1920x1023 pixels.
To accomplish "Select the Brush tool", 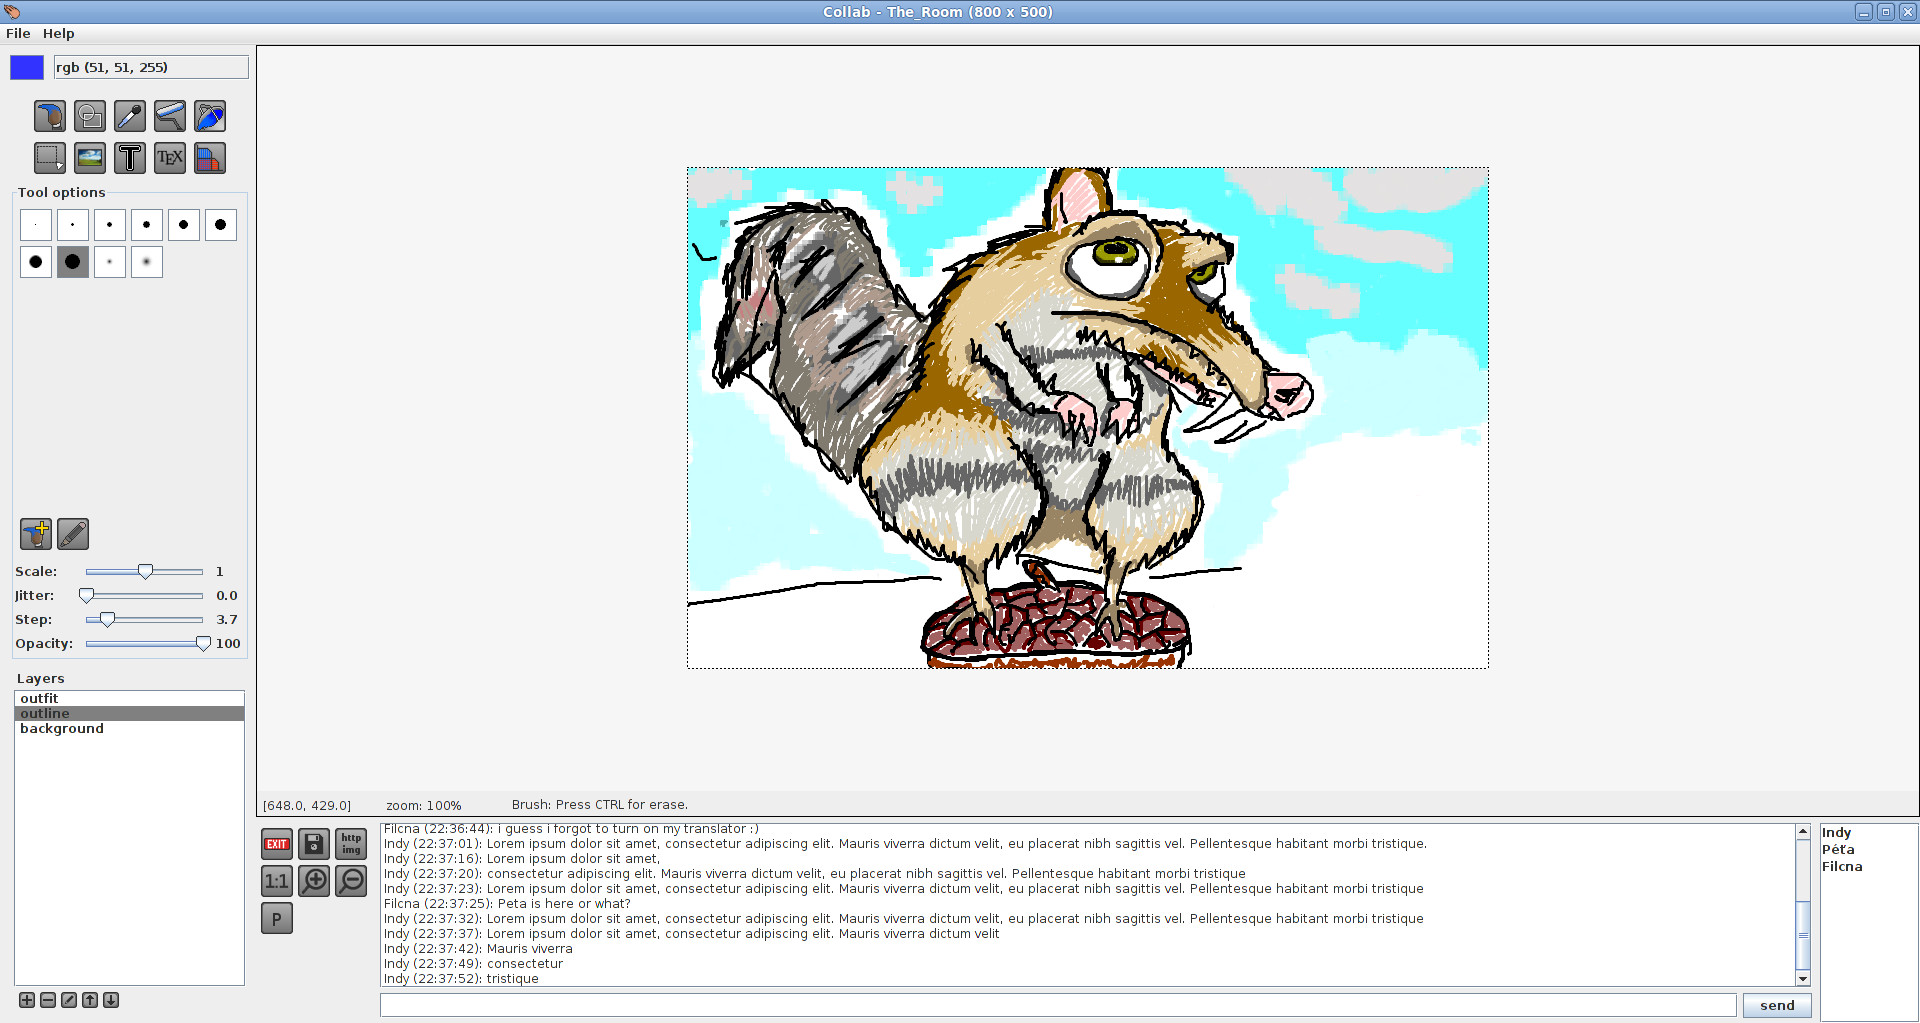I will point(50,116).
